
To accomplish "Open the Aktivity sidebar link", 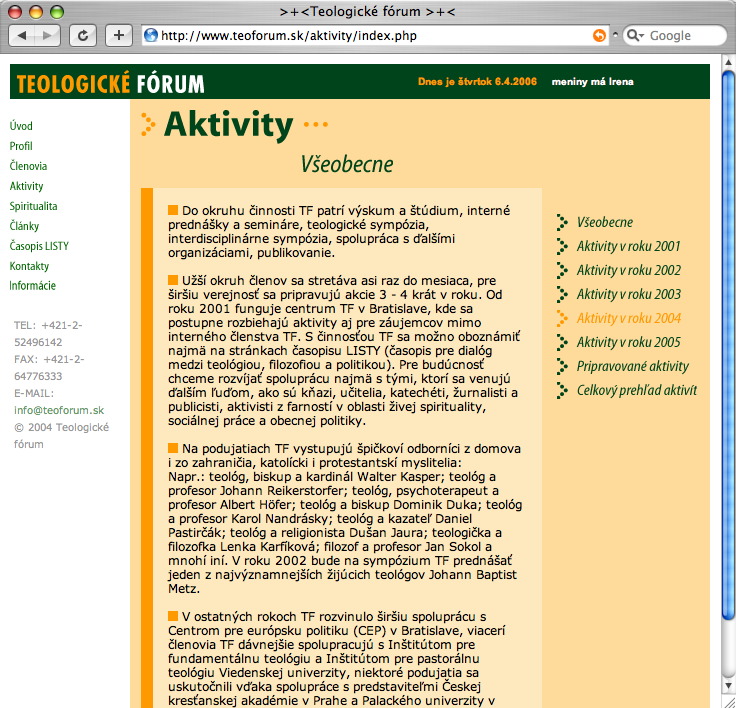I will coord(26,186).
